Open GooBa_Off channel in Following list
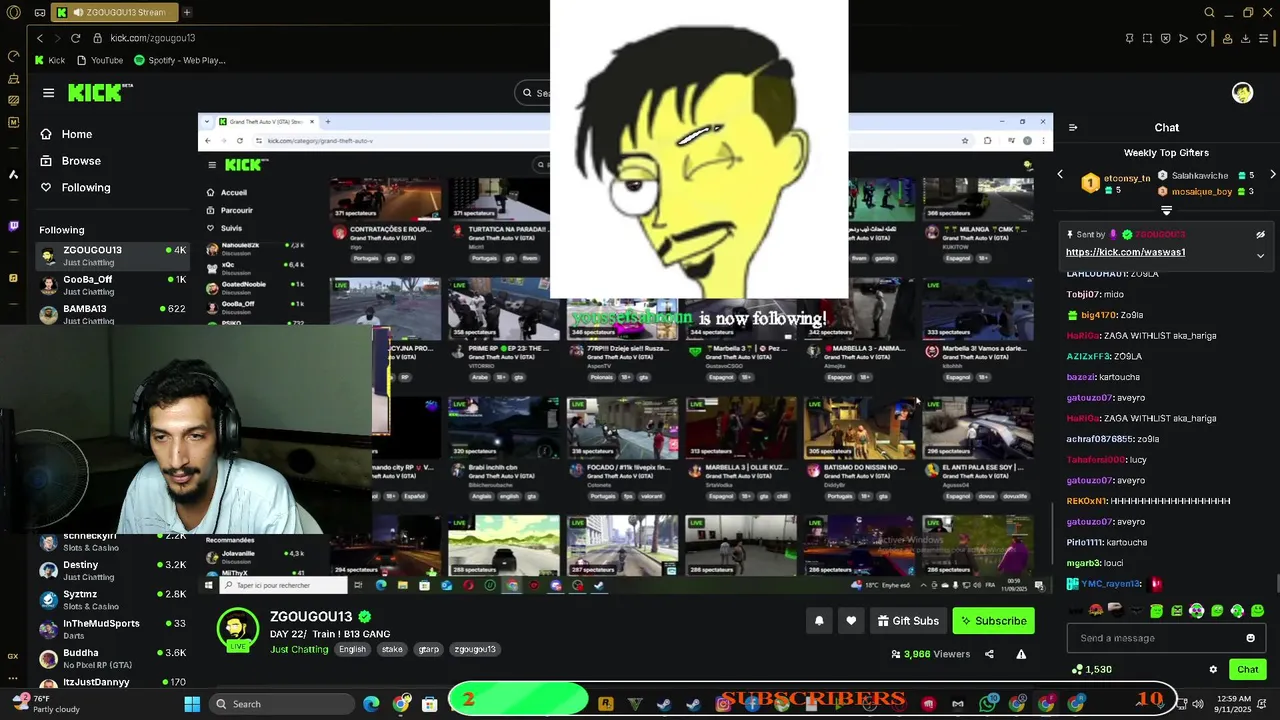This screenshot has height=720, width=1280. tap(112, 285)
